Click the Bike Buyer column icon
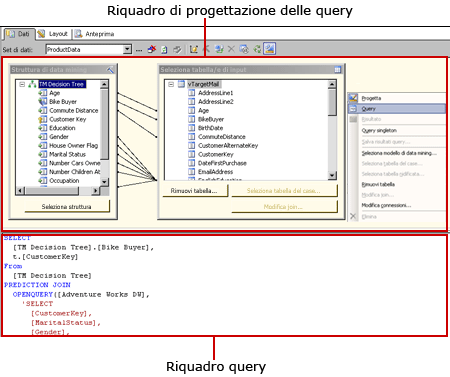 tap(43, 102)
